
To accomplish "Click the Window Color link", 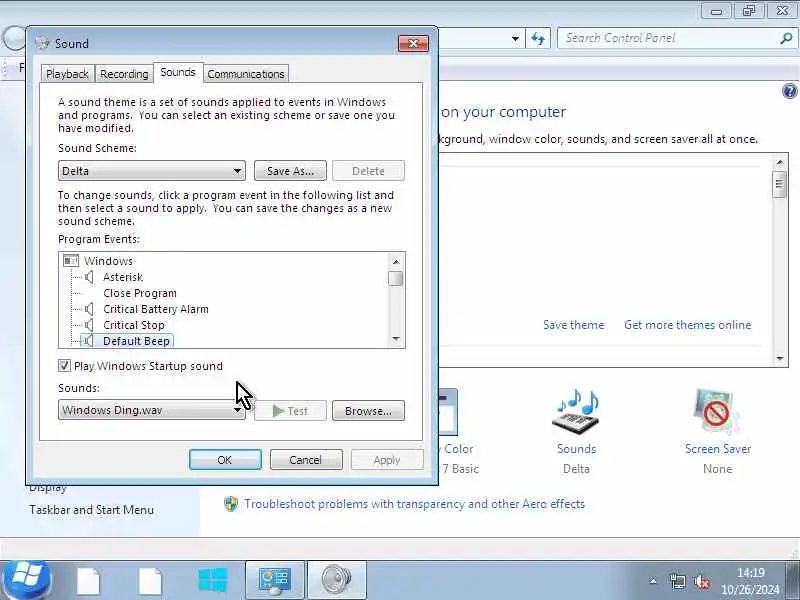I will pyautogui.click(x=457, y=449).
